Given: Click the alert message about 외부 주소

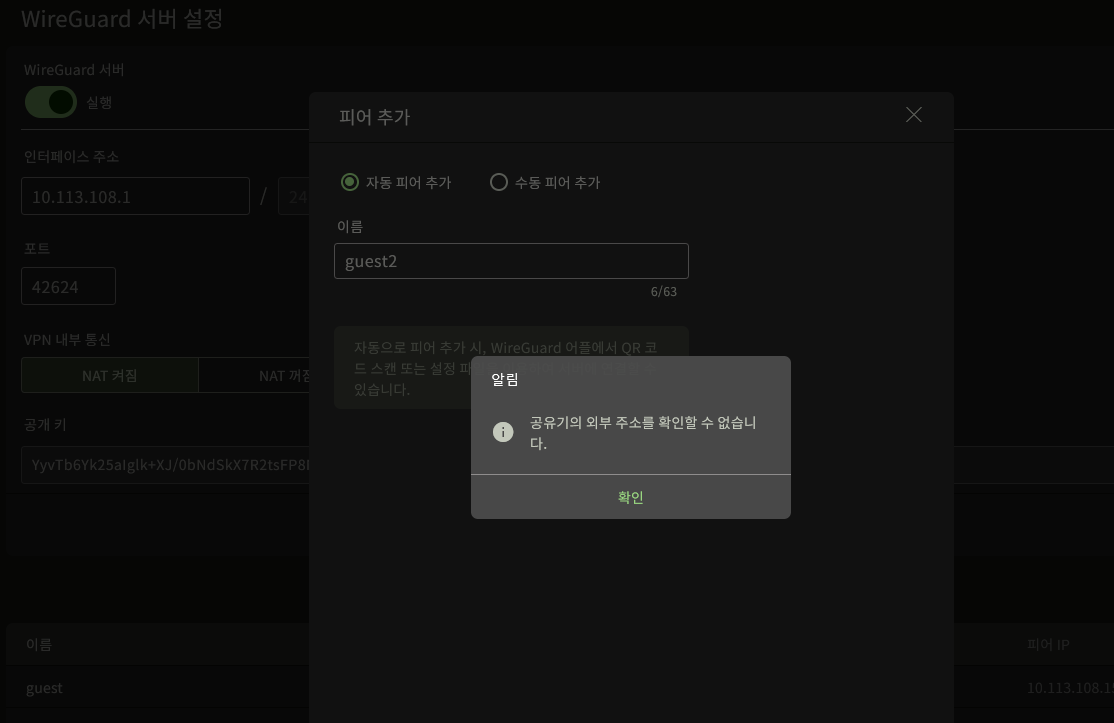Looking at the screenshot, I should click(643, 433).
